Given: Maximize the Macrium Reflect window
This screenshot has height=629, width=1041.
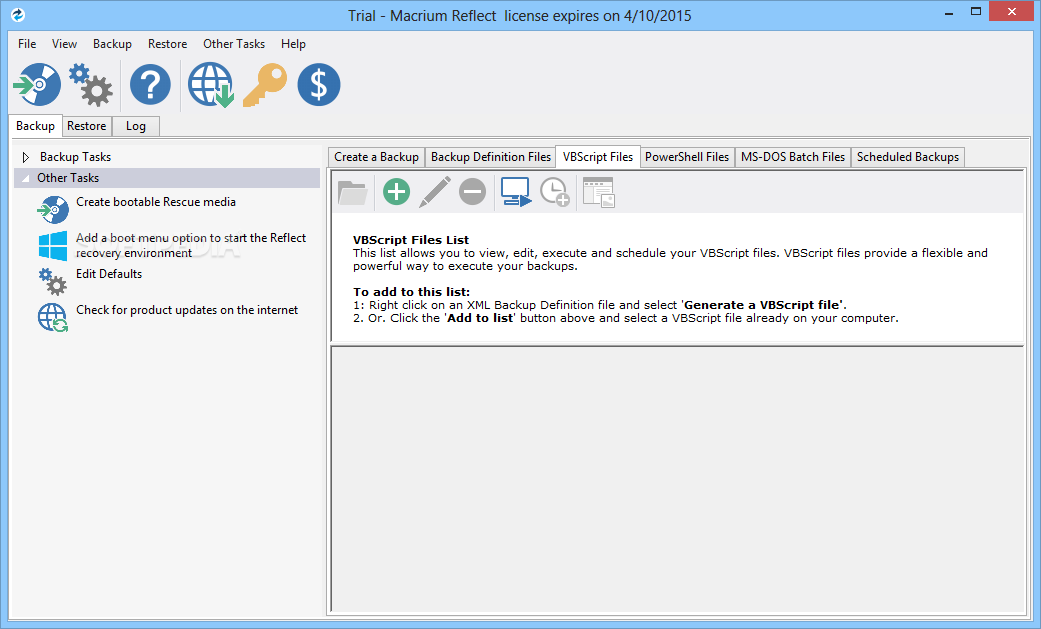Looking at the screenshot, I should click(976, 12).
